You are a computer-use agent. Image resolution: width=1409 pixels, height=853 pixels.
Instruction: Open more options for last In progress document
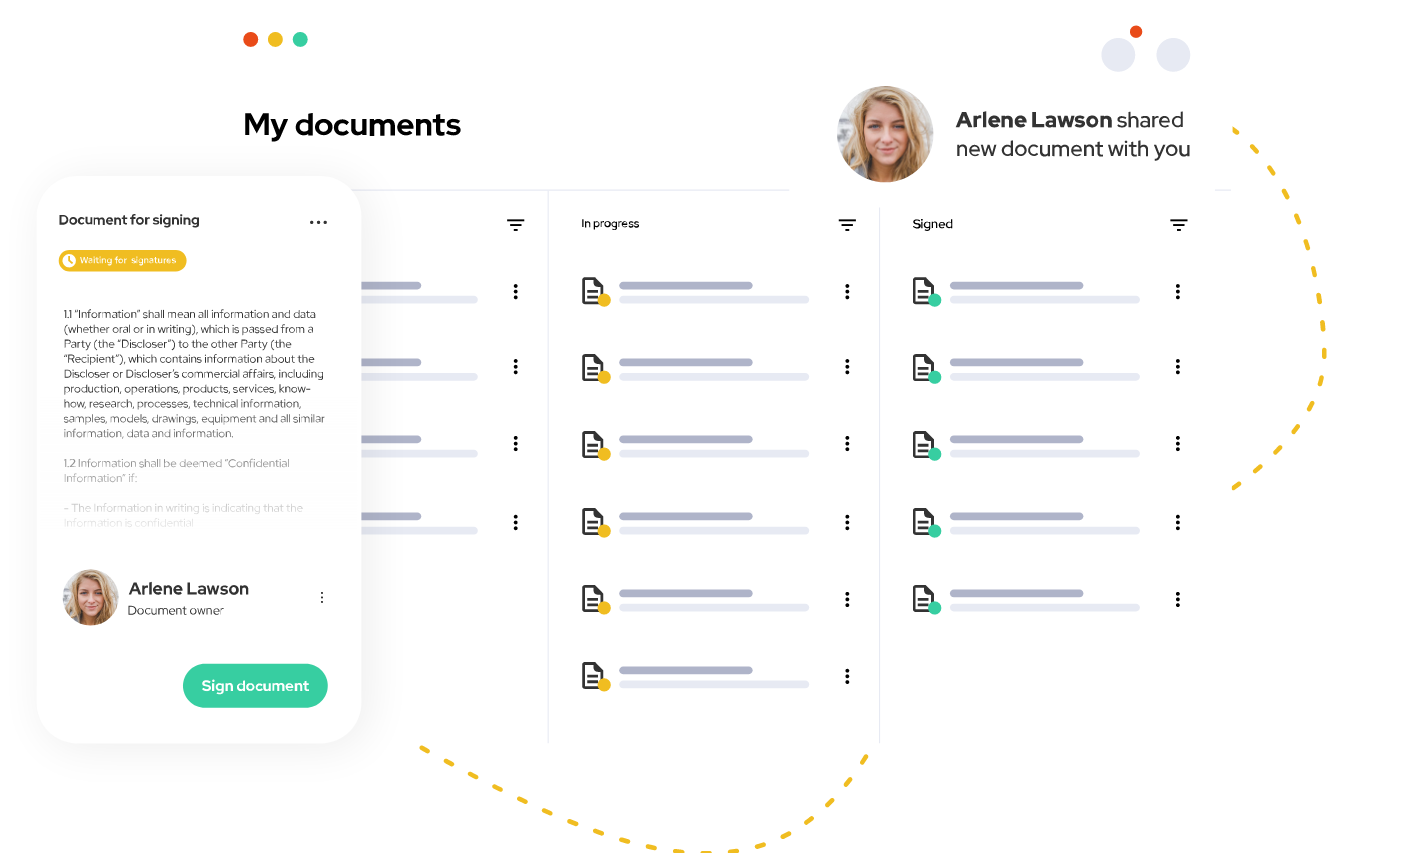tap(847, 677)
